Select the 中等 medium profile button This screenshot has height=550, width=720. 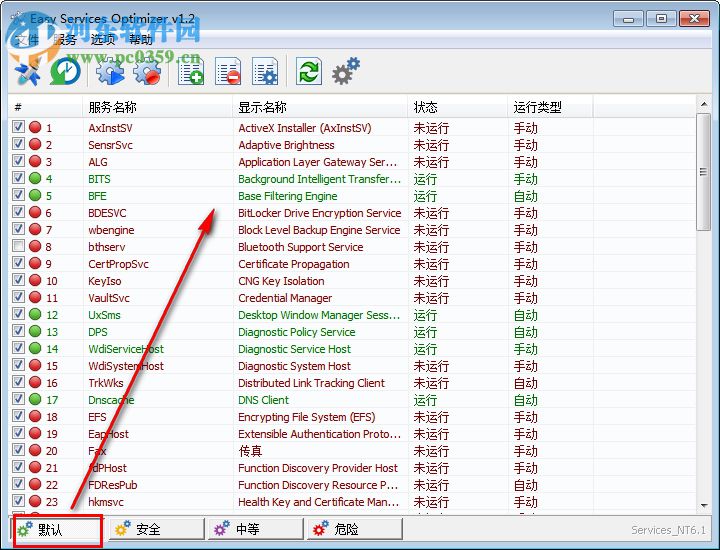coord(256,529)
